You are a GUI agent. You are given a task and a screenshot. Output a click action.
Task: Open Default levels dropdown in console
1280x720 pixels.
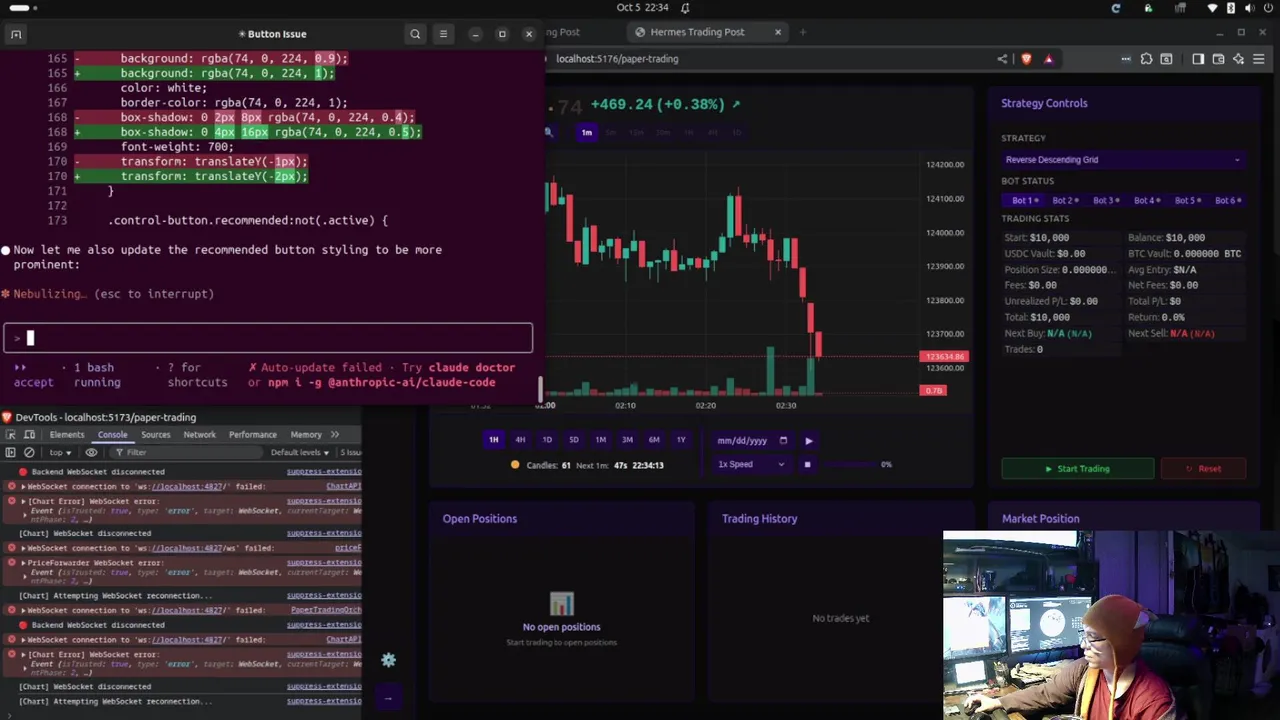[x=300, y=452]
